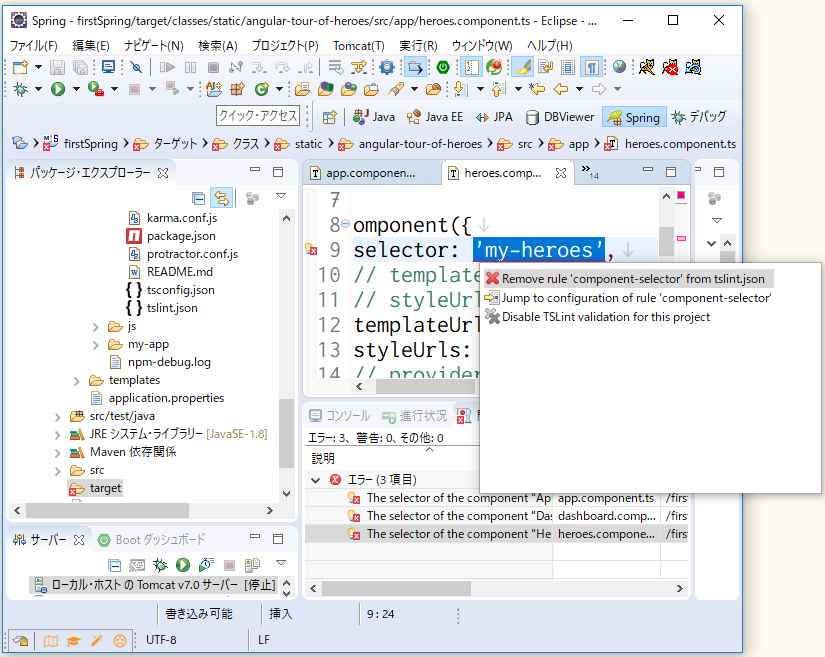Expand the templates folder

pos(79,380)
